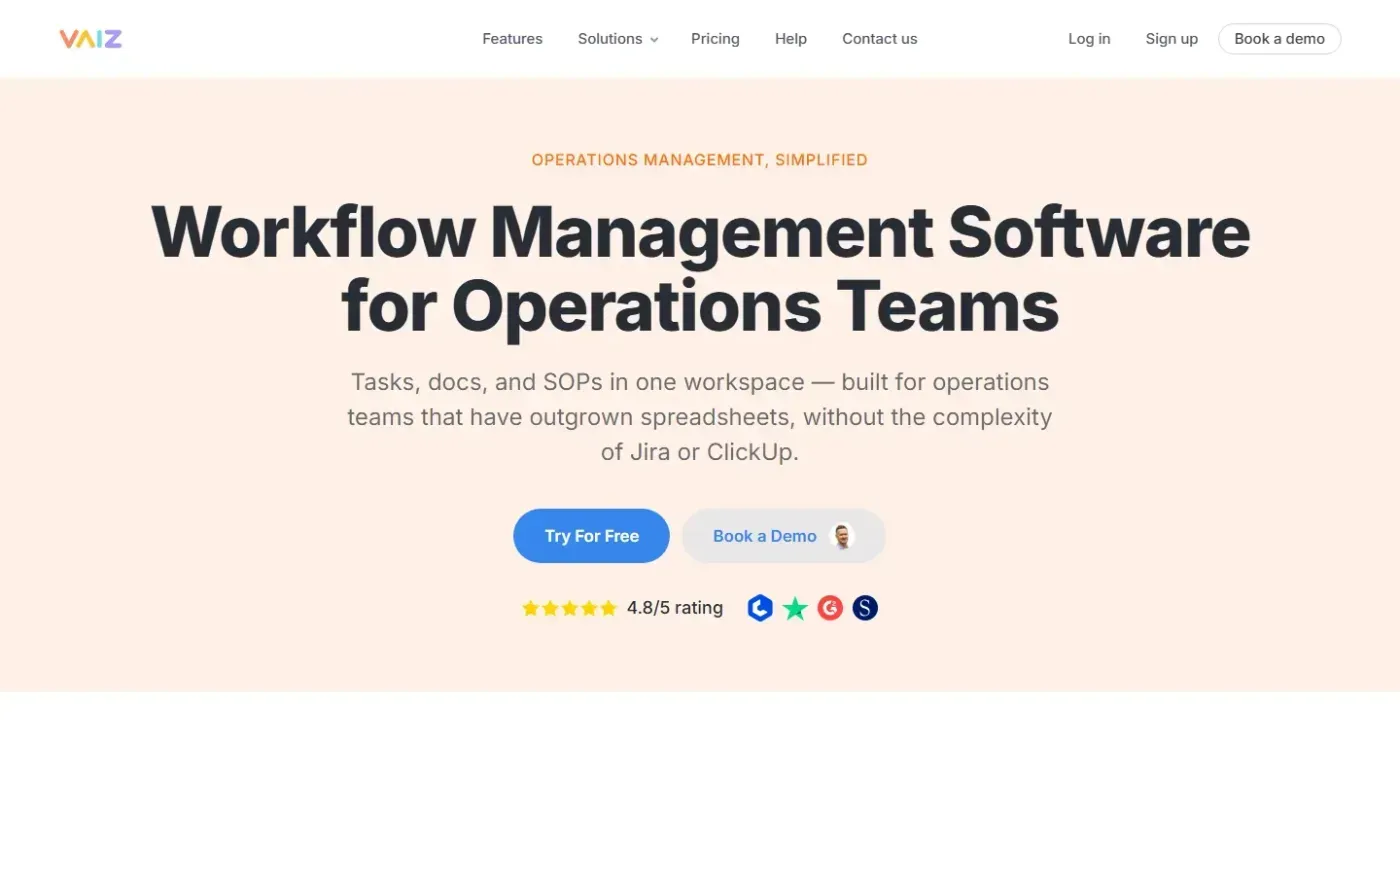
Task: Open the green Trustpilot star badge
Action: [x=795, y=608]
